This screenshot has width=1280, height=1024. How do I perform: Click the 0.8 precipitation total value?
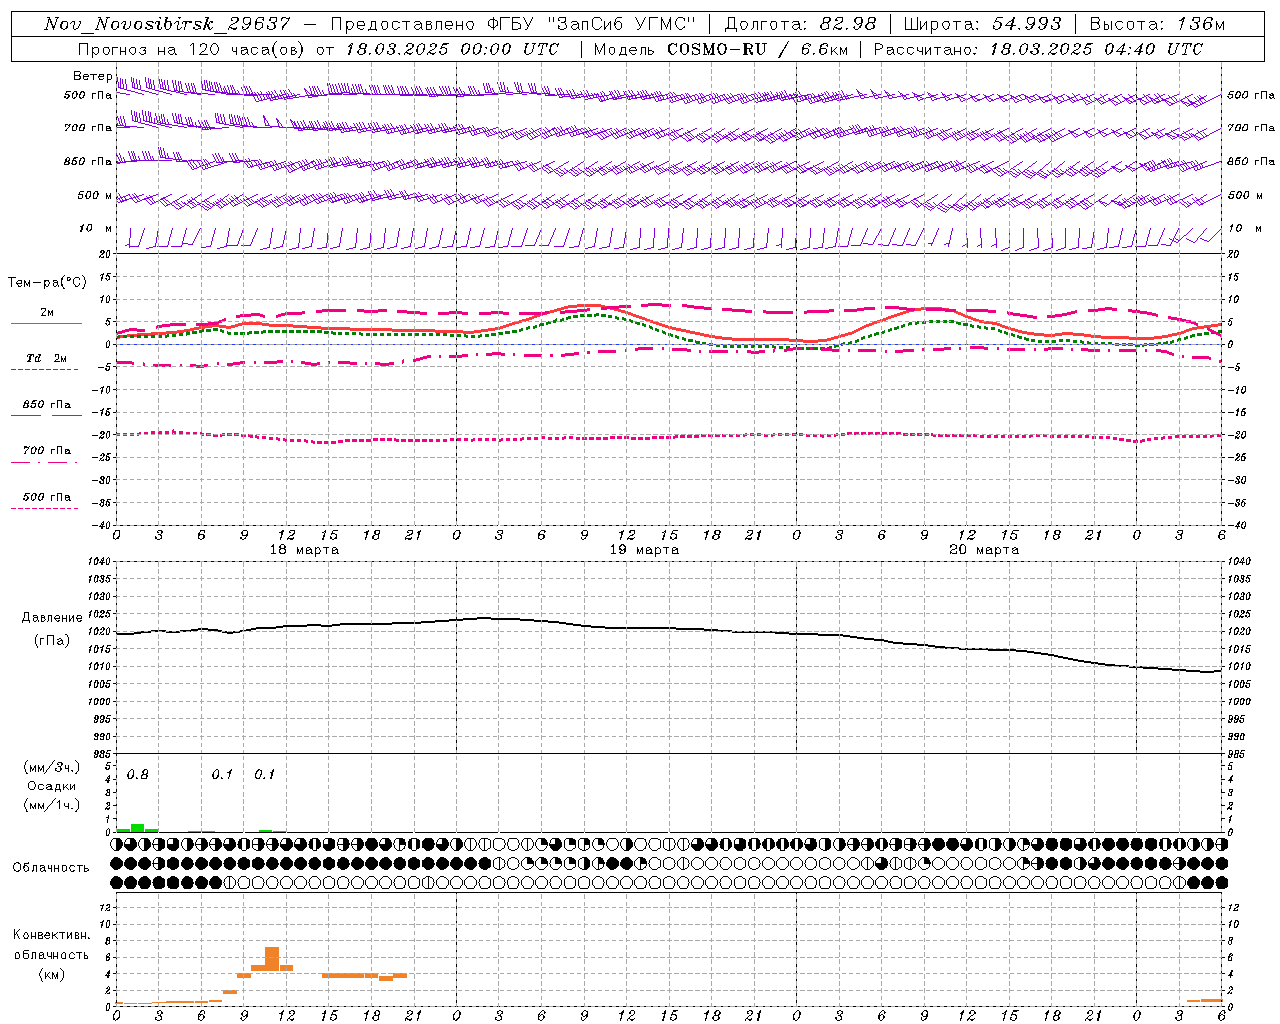[x=138, y=775]
